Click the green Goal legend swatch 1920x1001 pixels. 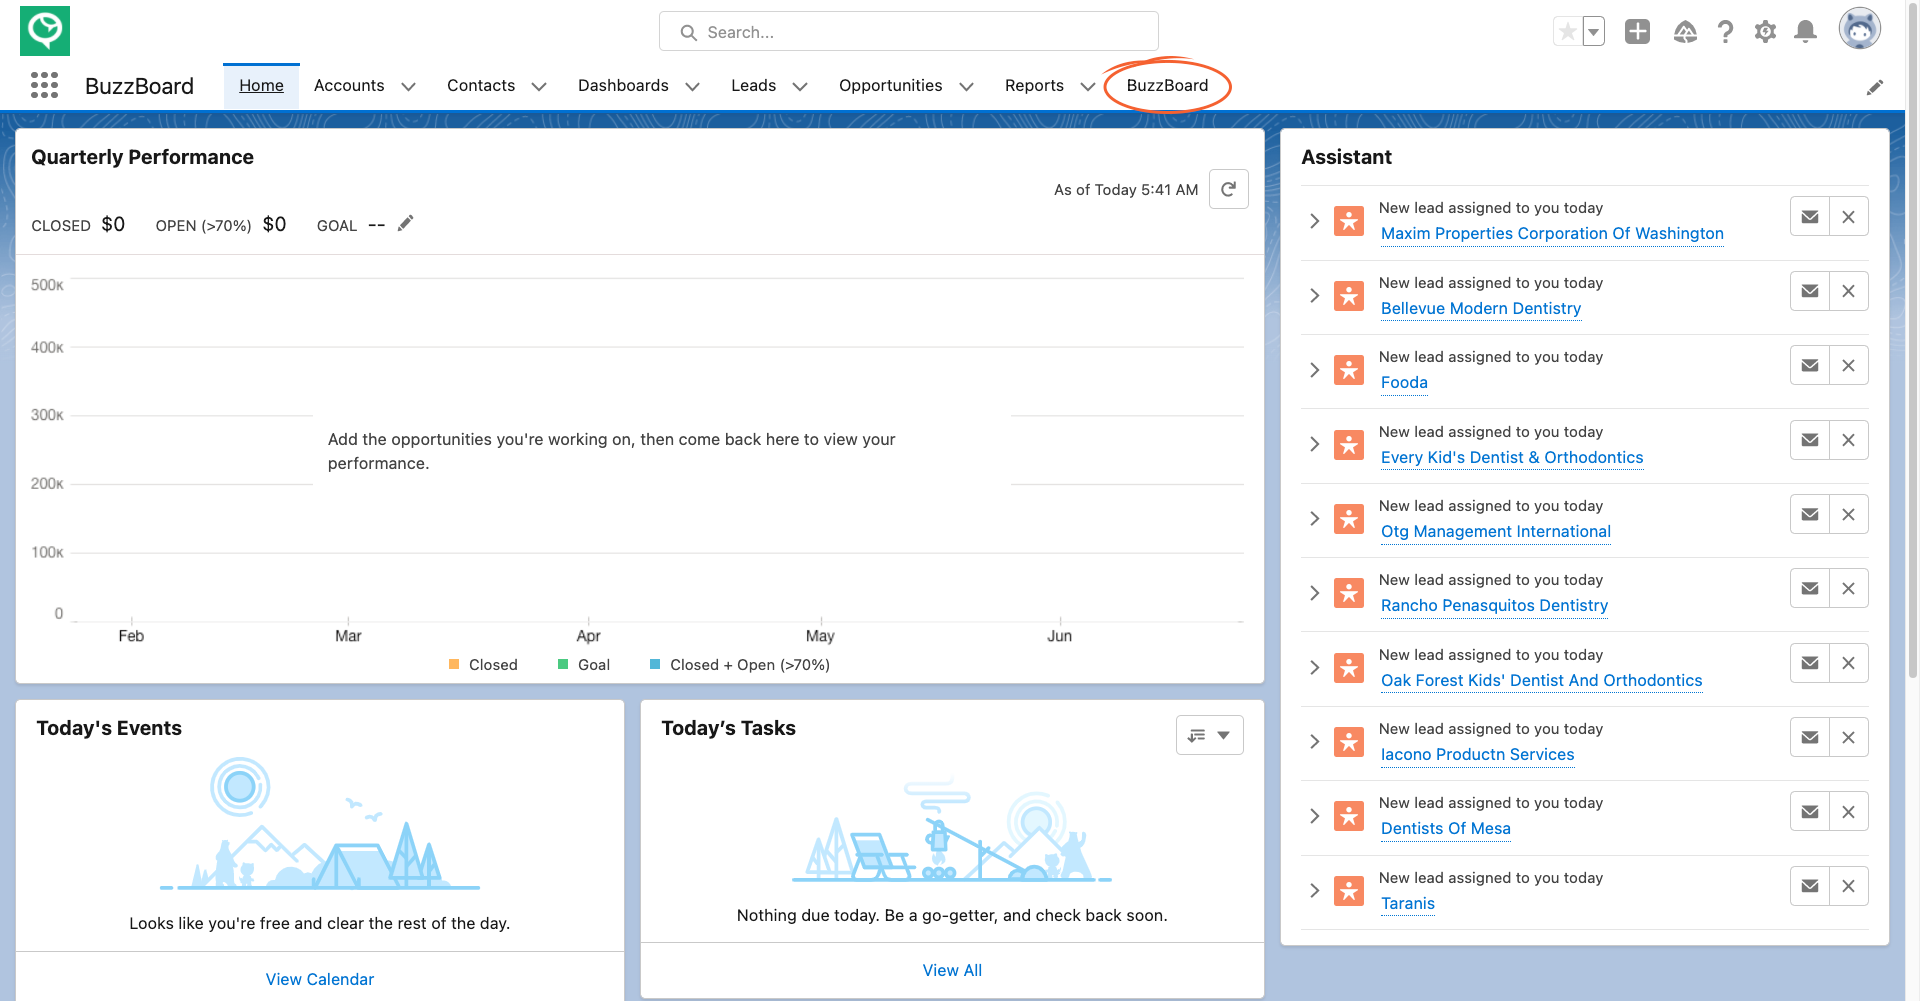coord(563,664)
